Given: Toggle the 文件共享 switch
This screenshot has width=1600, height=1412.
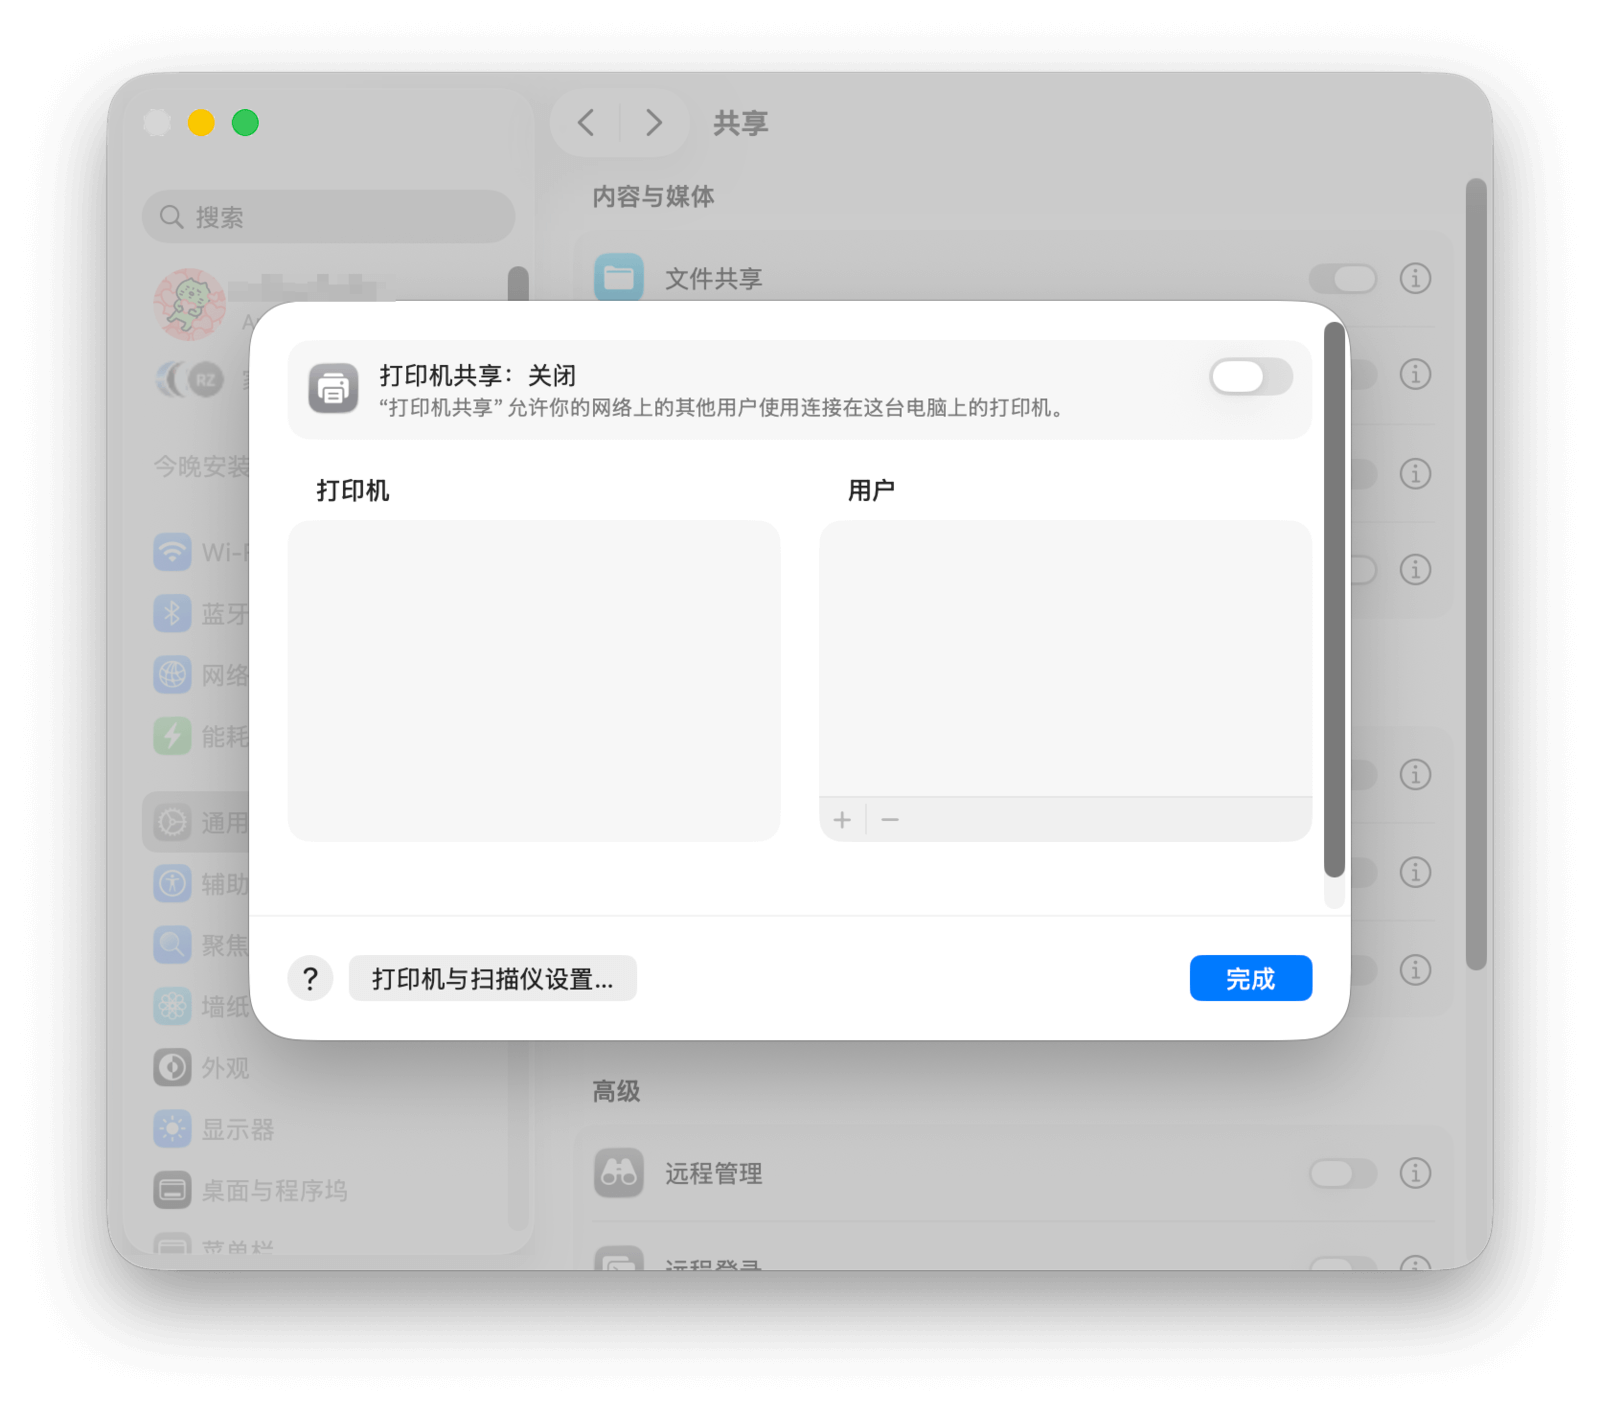Looking at the screenshot, I should (1342, 278).
